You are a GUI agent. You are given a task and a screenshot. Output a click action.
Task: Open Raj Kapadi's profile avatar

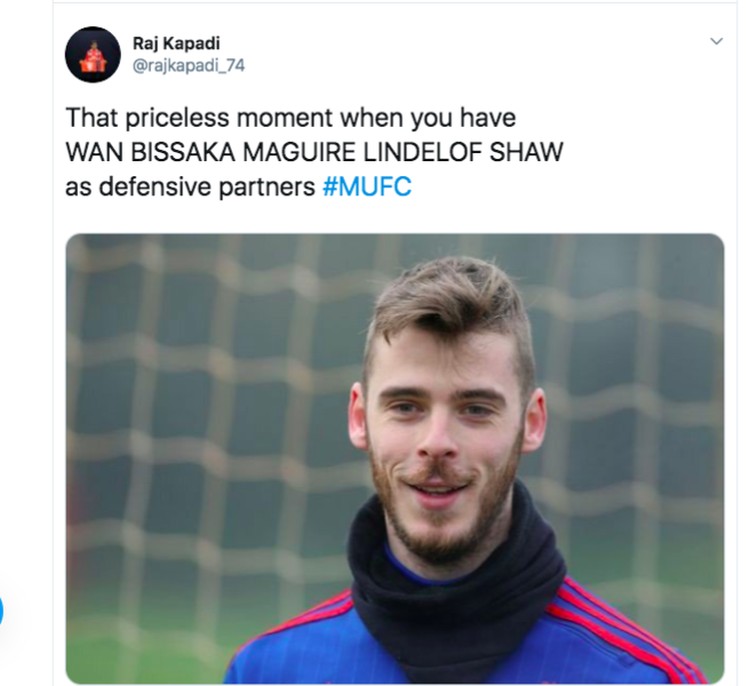click(x=93, y=55)
